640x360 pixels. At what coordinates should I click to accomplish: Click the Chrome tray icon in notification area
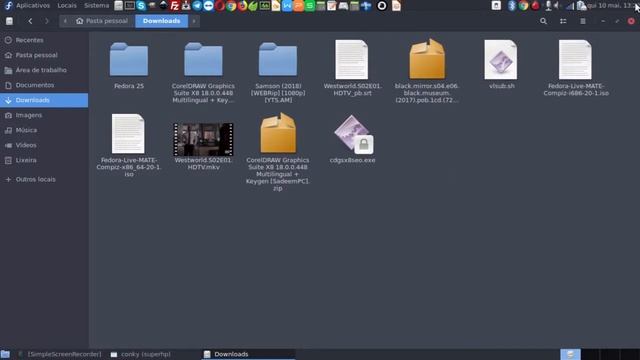pos(523,6)
